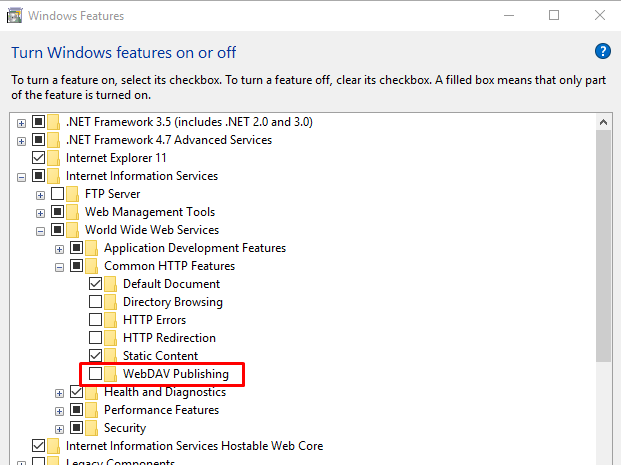Viewport: 621px width, 465px height.
Task: Click folder icon beside Internet Information Services Hostable Web Core
Action: pyautogui.click(x=53, y=446)
